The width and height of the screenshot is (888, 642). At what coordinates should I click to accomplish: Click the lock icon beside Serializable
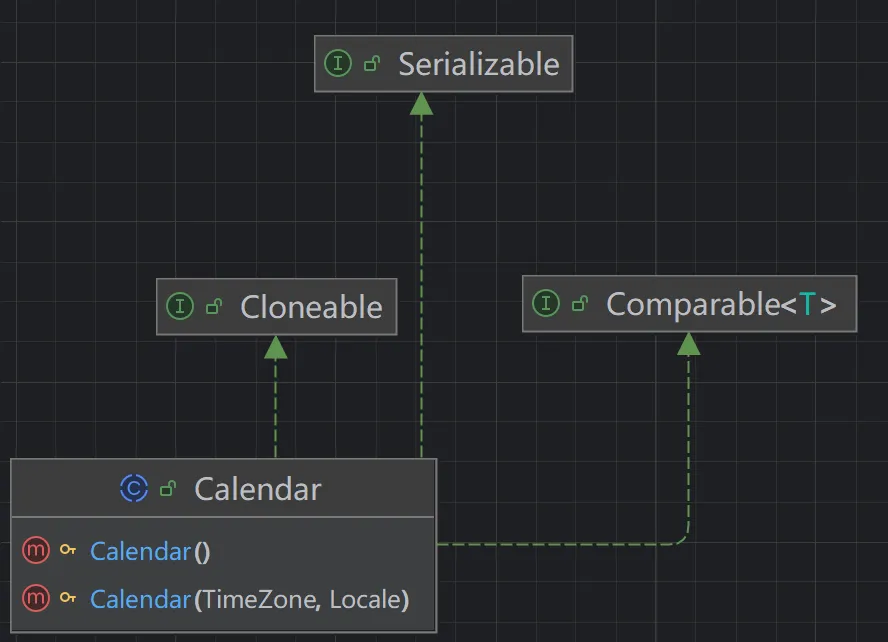click(372, 64)
